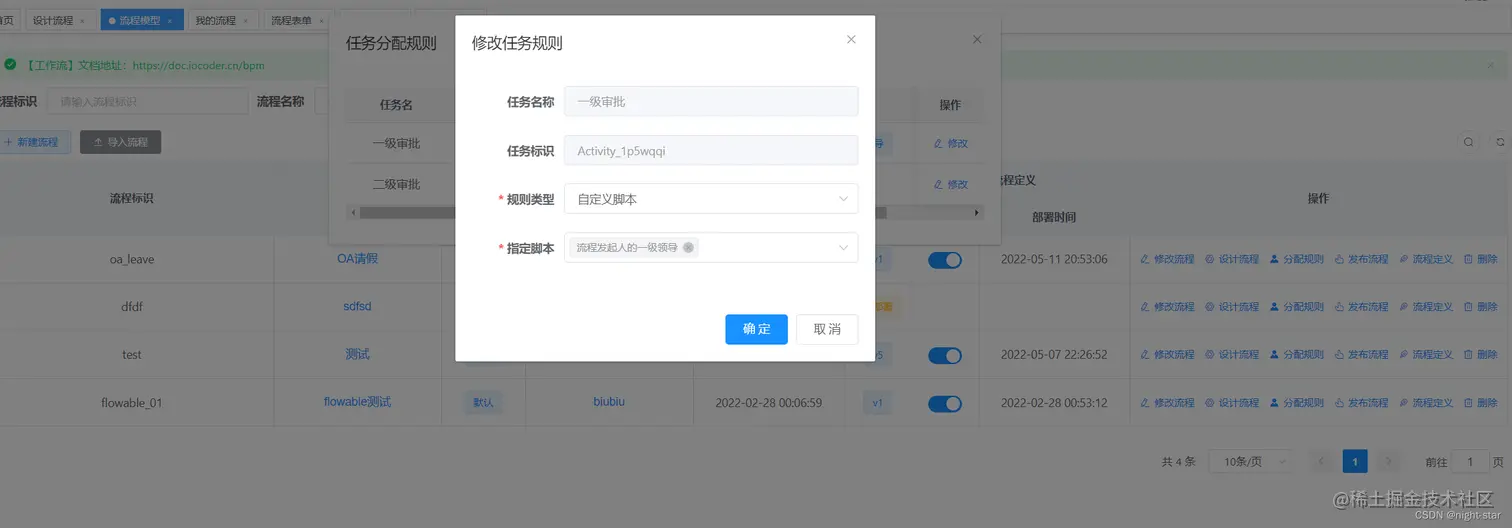Close the 流程模型 tab

170,20
